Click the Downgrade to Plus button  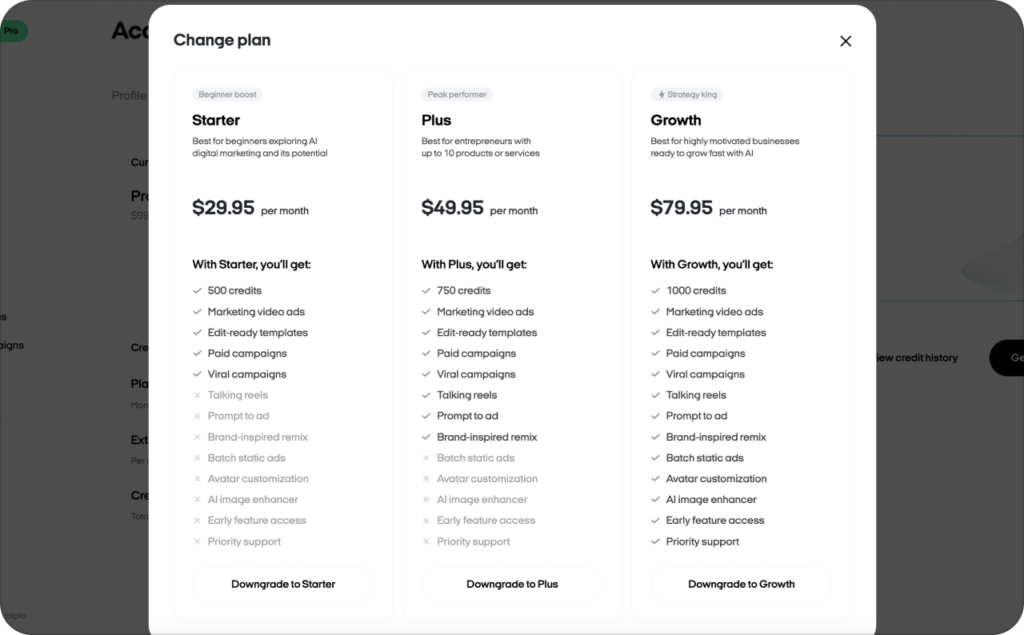coord(512,583)
